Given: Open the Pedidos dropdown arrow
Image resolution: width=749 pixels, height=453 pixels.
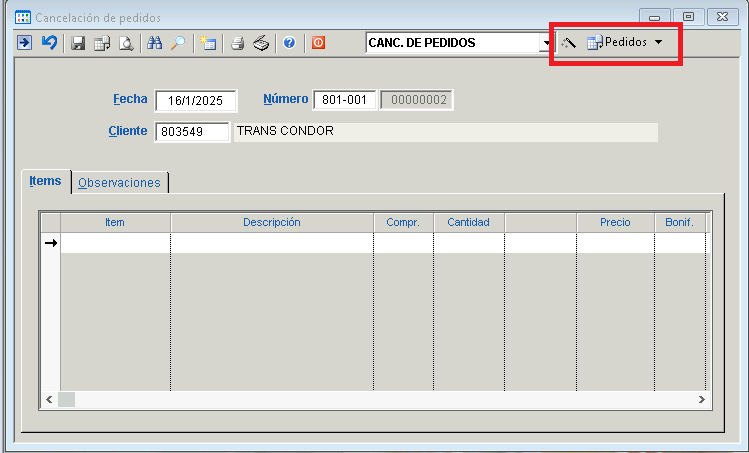Looking at the screenshot, I should click(658, 42).
